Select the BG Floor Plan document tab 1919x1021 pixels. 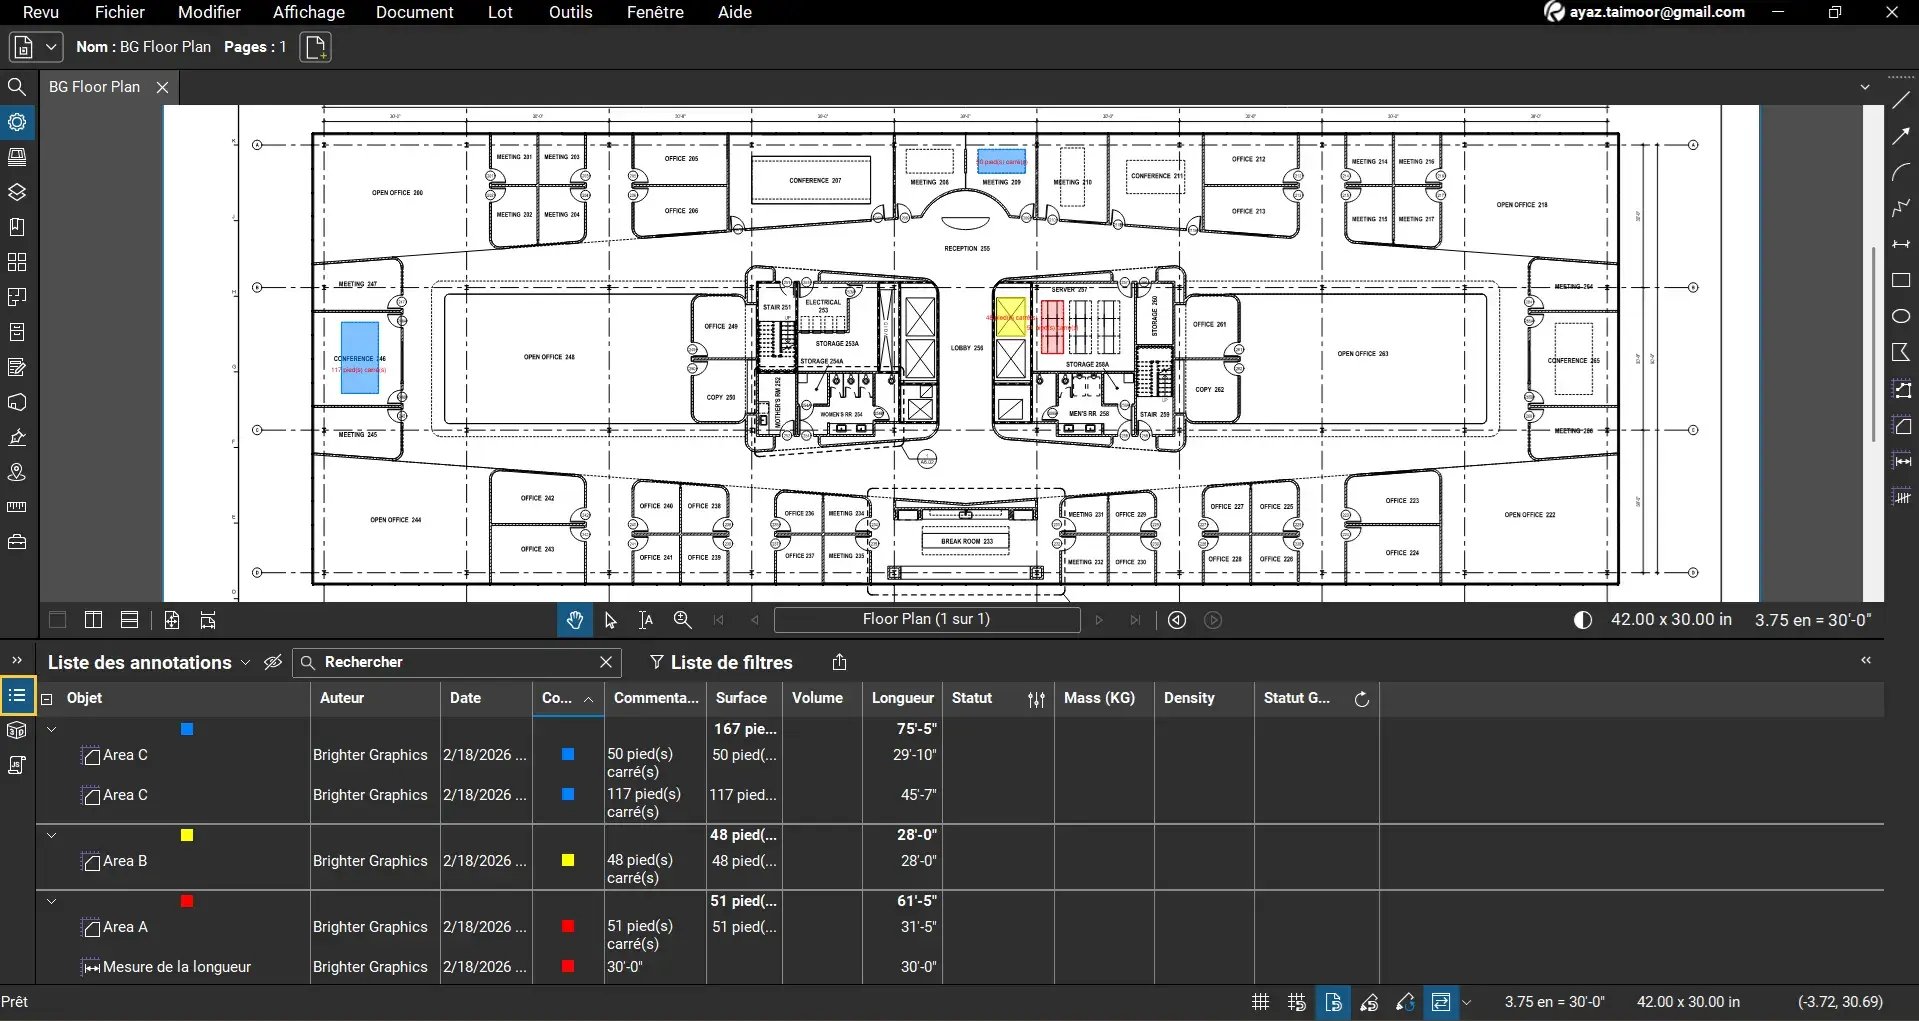[95, 87]
